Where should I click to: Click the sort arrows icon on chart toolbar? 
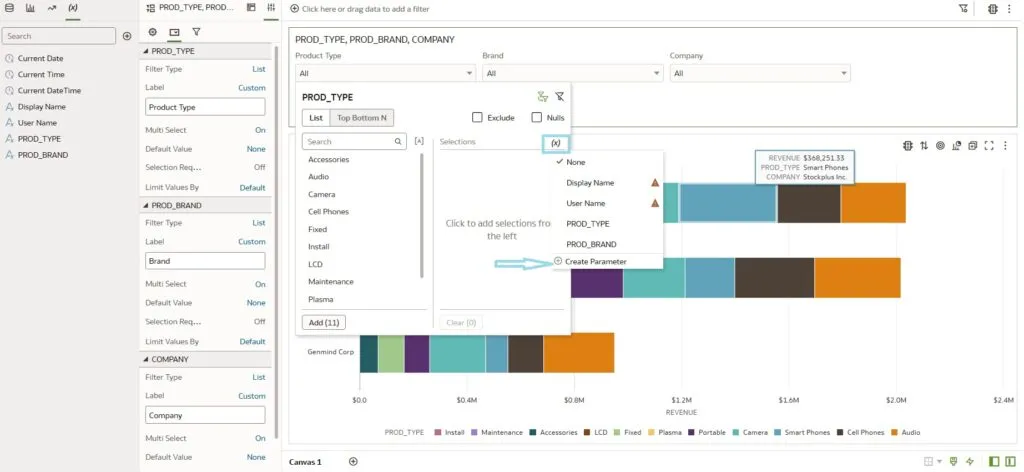tap(924, 145)
